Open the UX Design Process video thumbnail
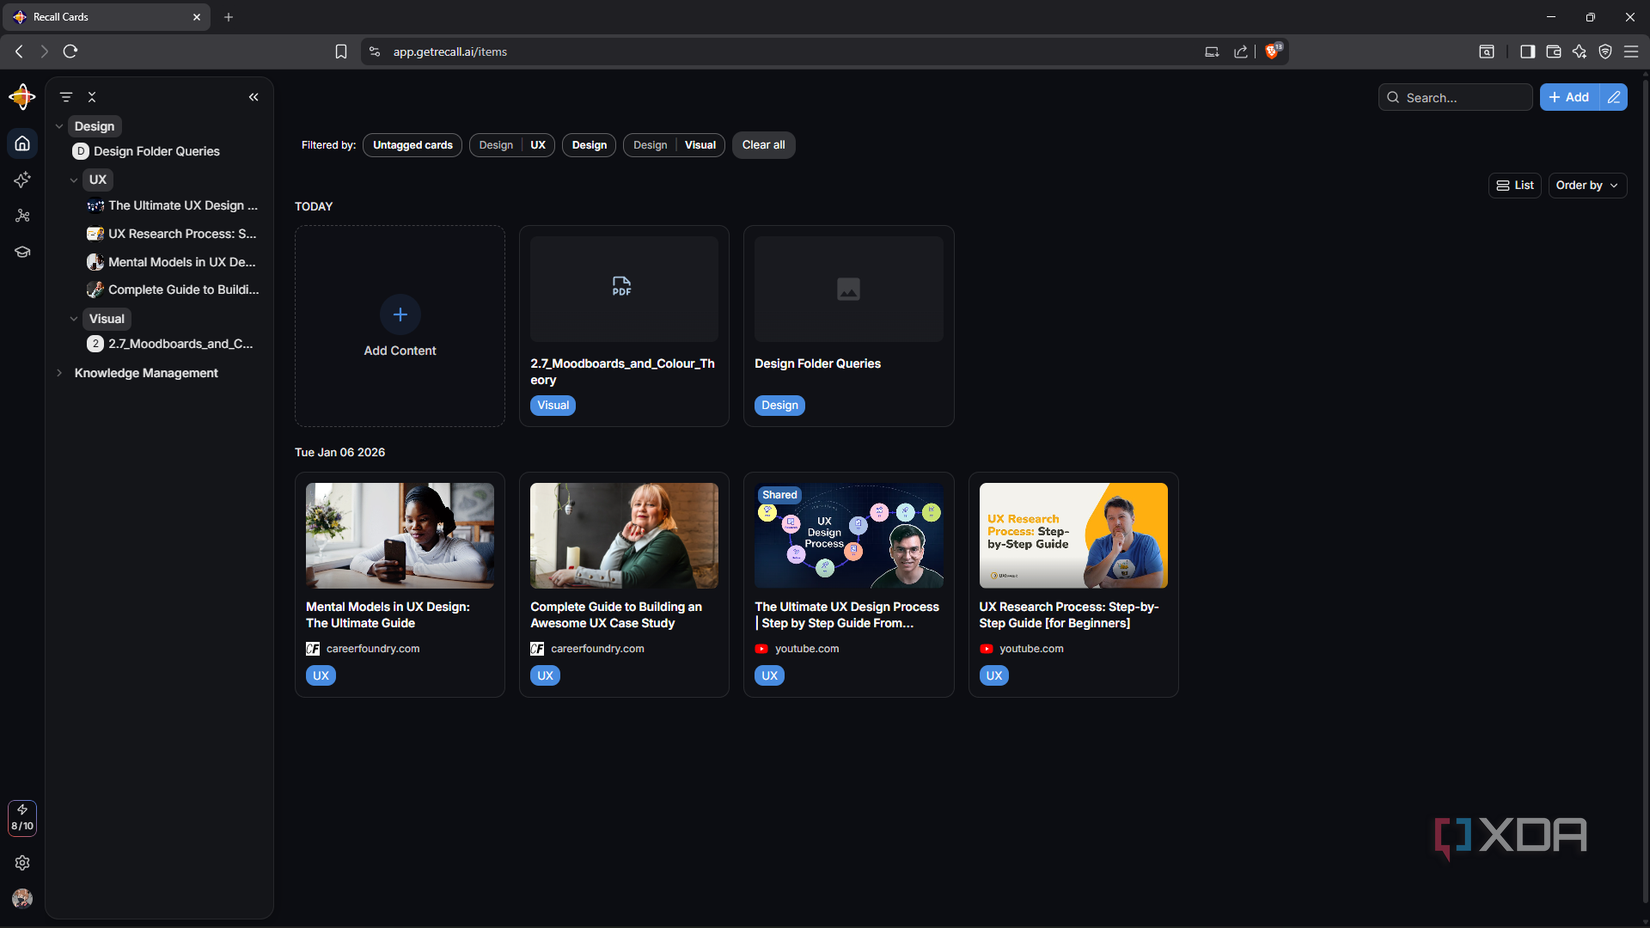 click(849, 536)
